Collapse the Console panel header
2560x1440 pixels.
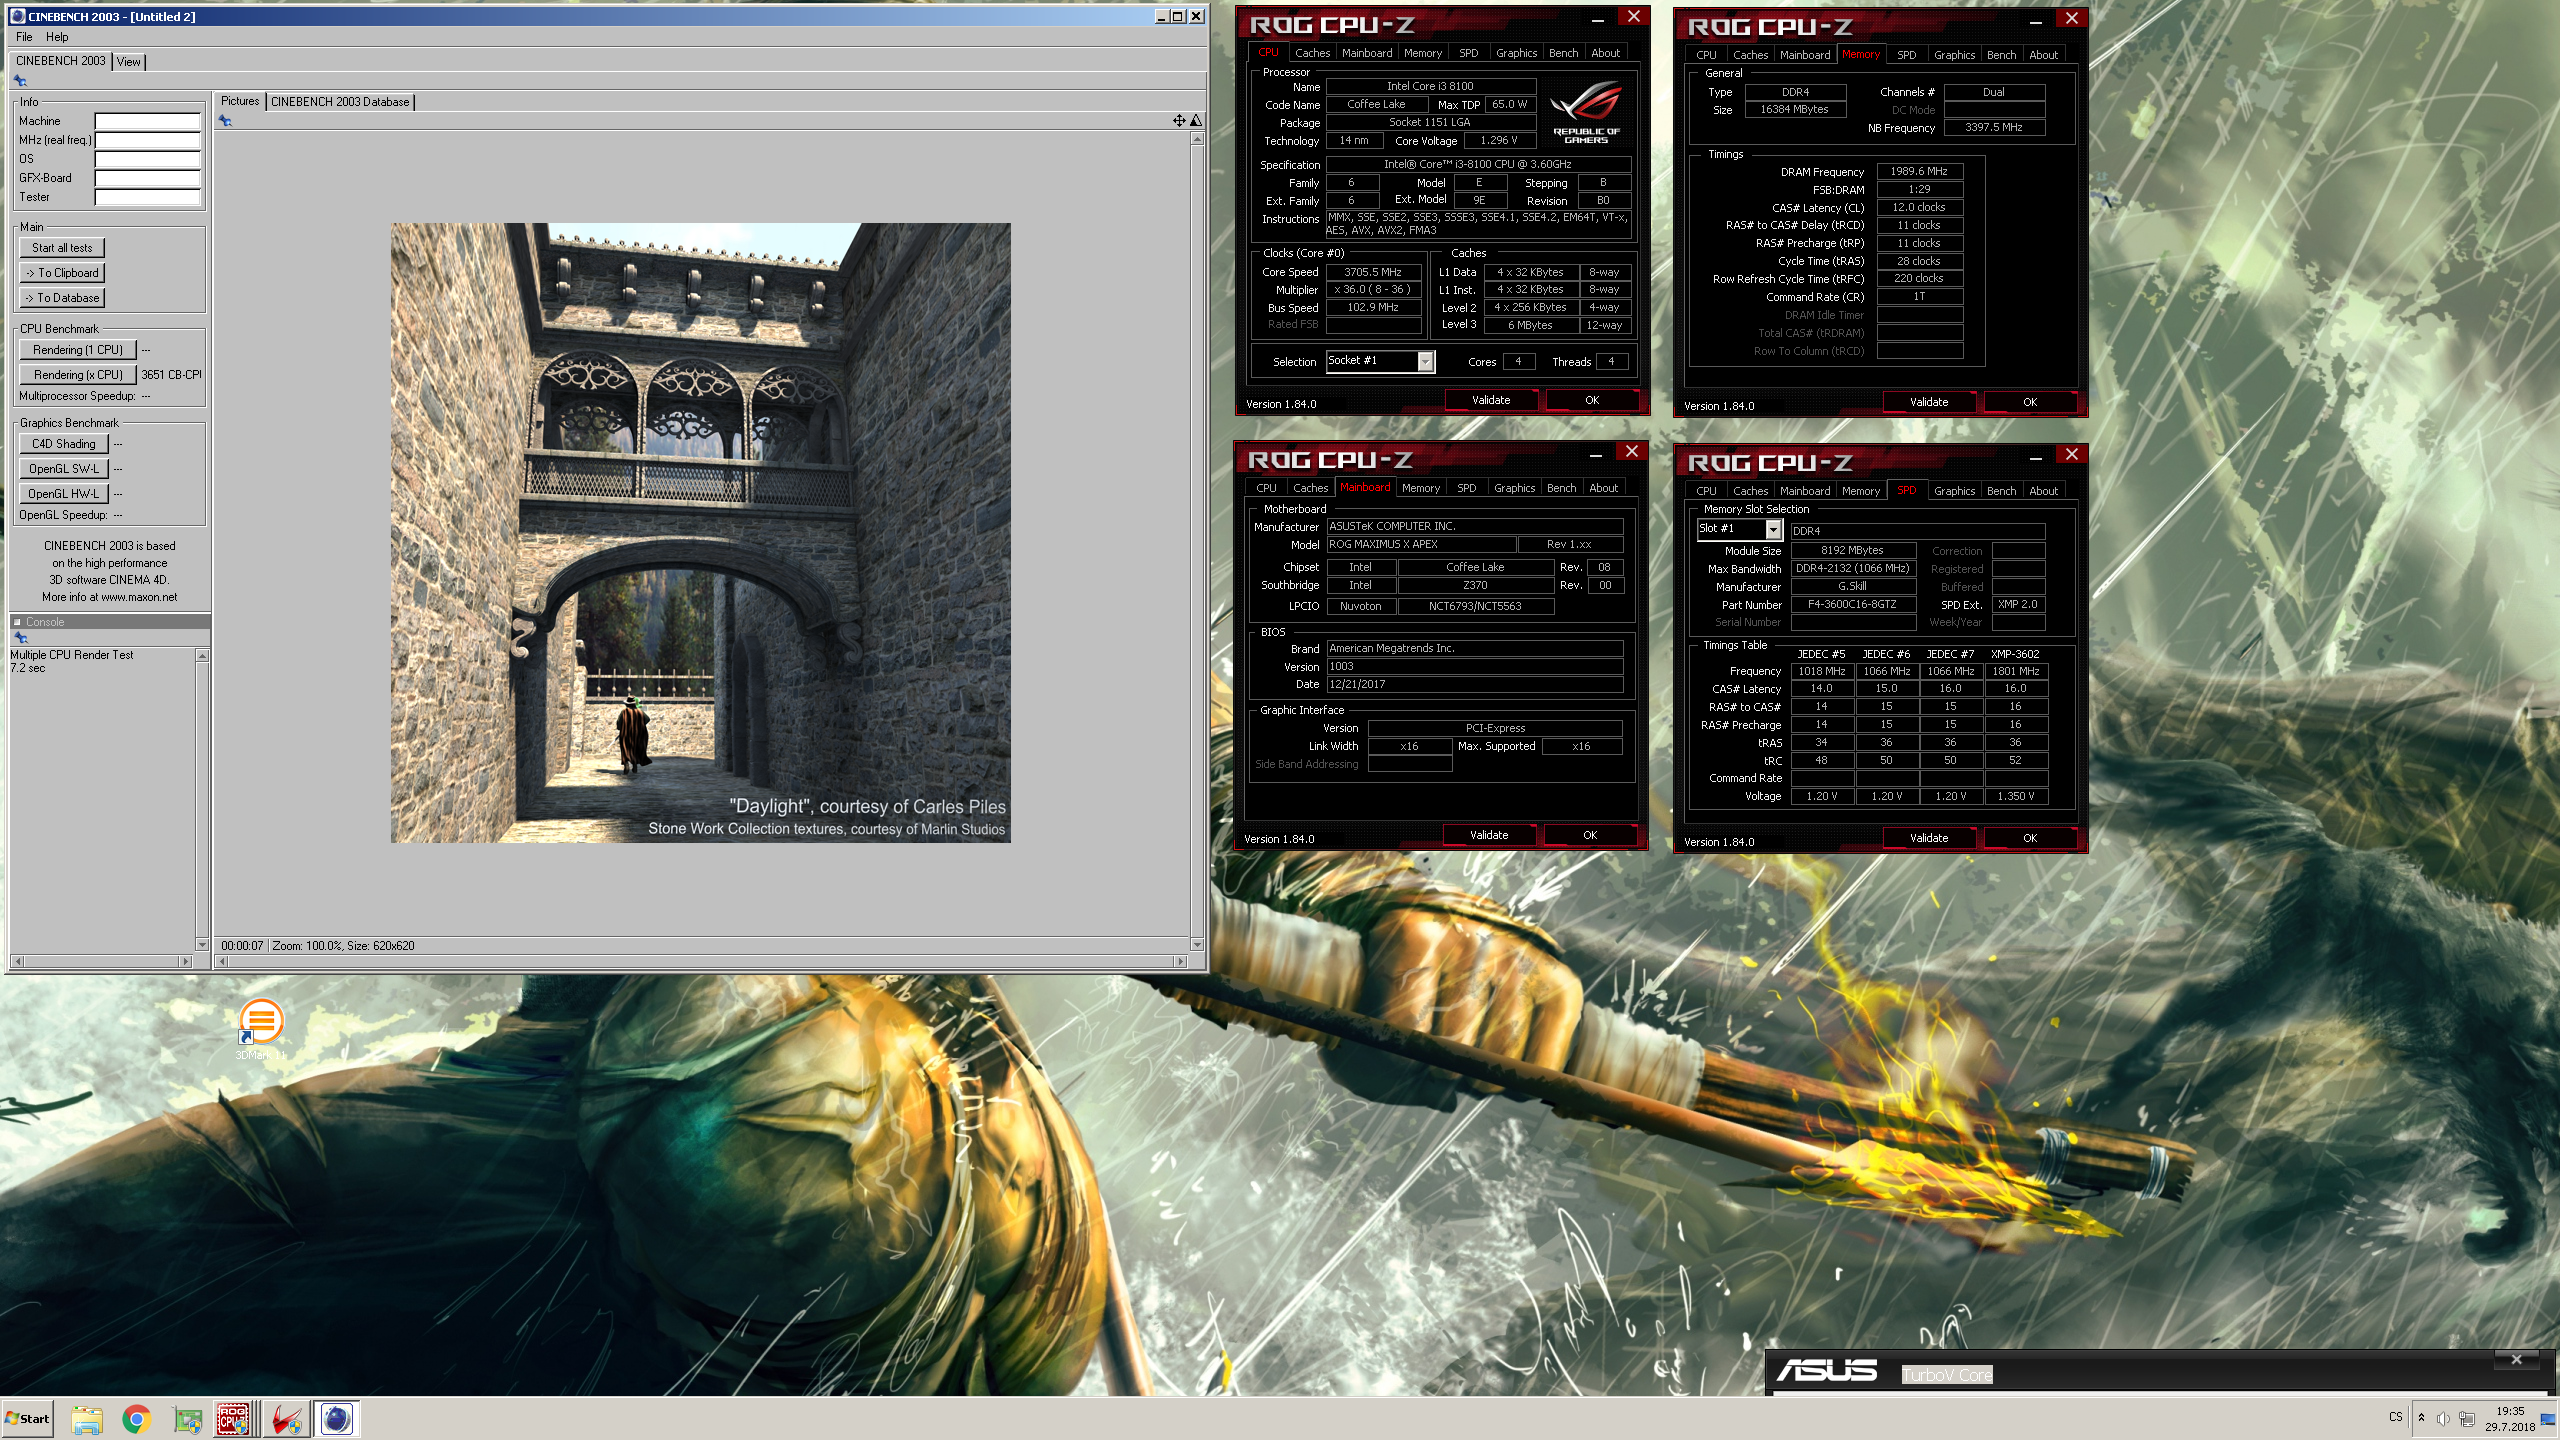(17, 622)
